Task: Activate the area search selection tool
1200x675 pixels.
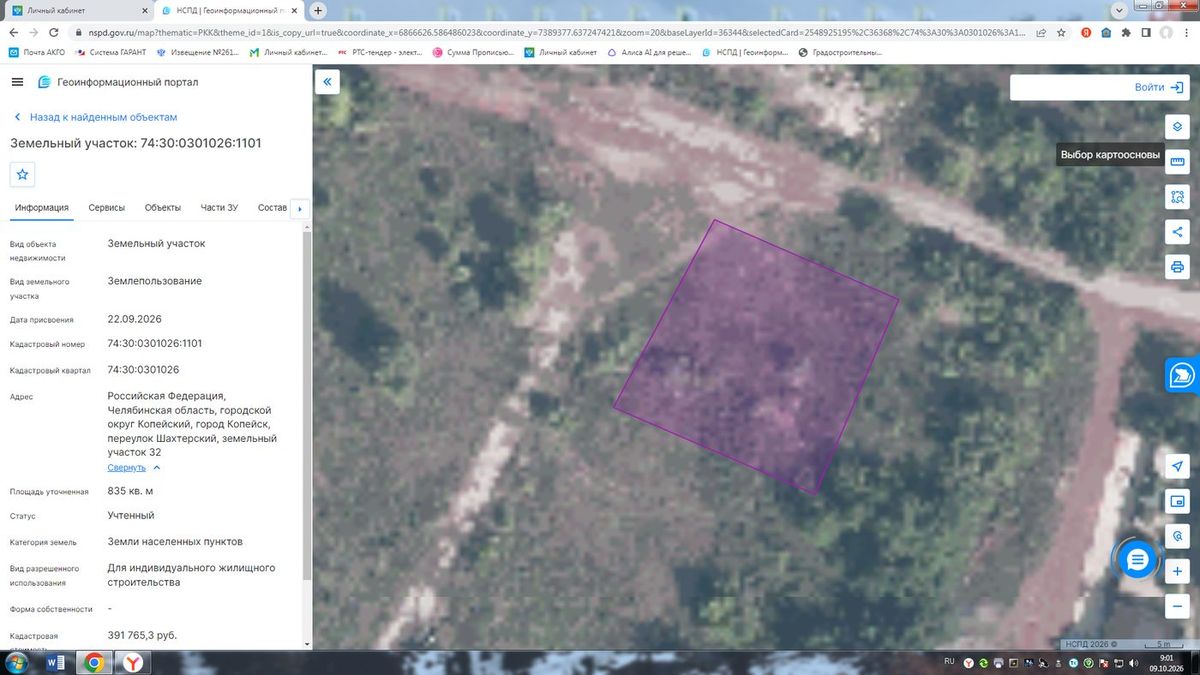Action: coord(1177,197)
